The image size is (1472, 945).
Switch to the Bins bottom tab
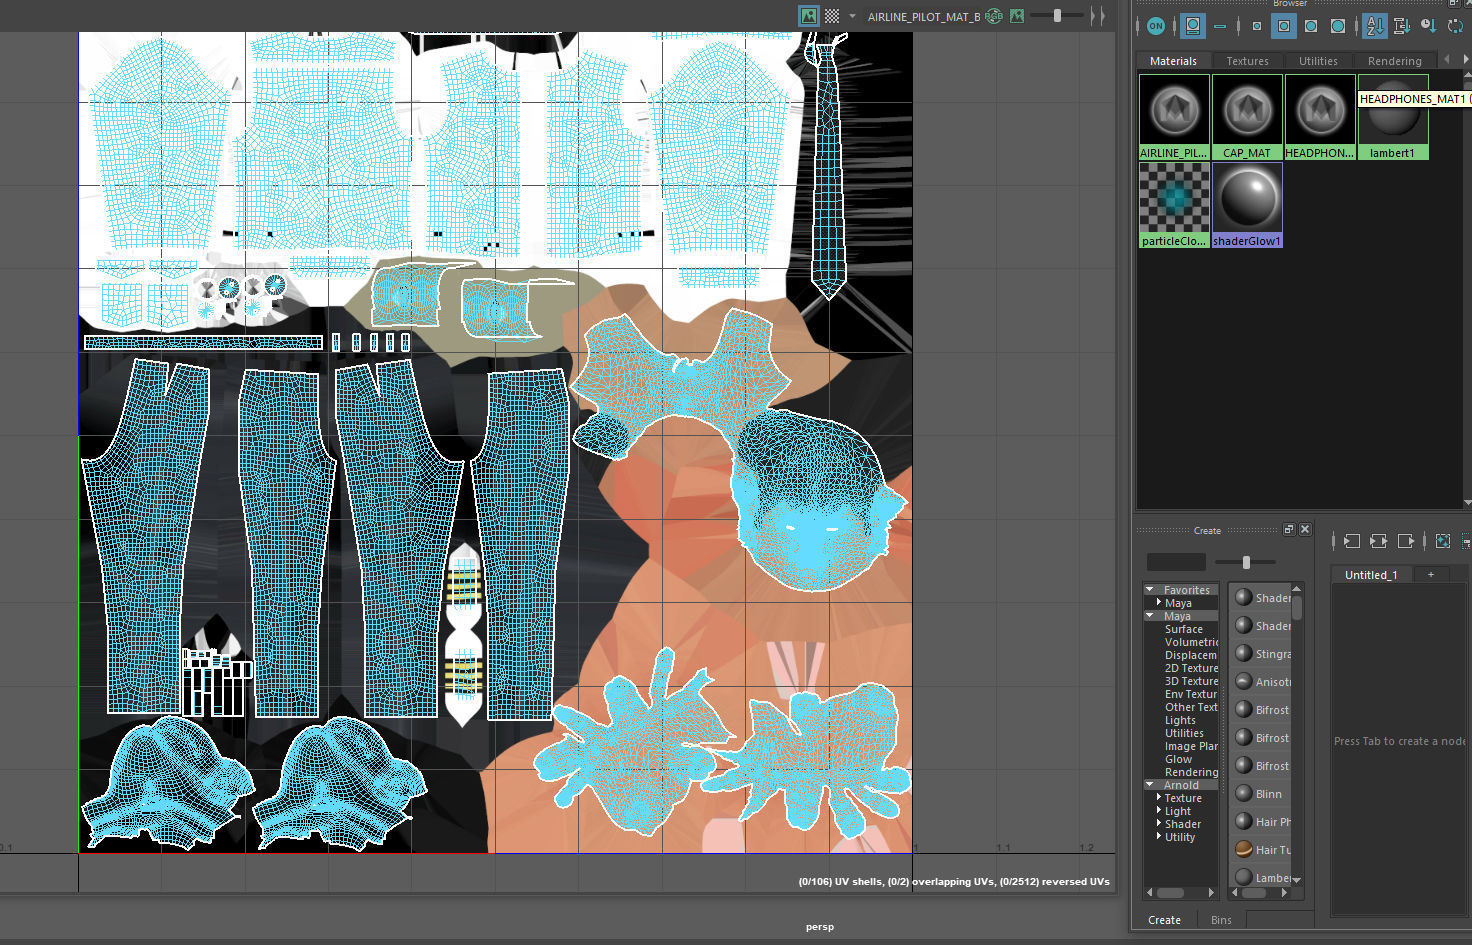[x=1221, y=920]
